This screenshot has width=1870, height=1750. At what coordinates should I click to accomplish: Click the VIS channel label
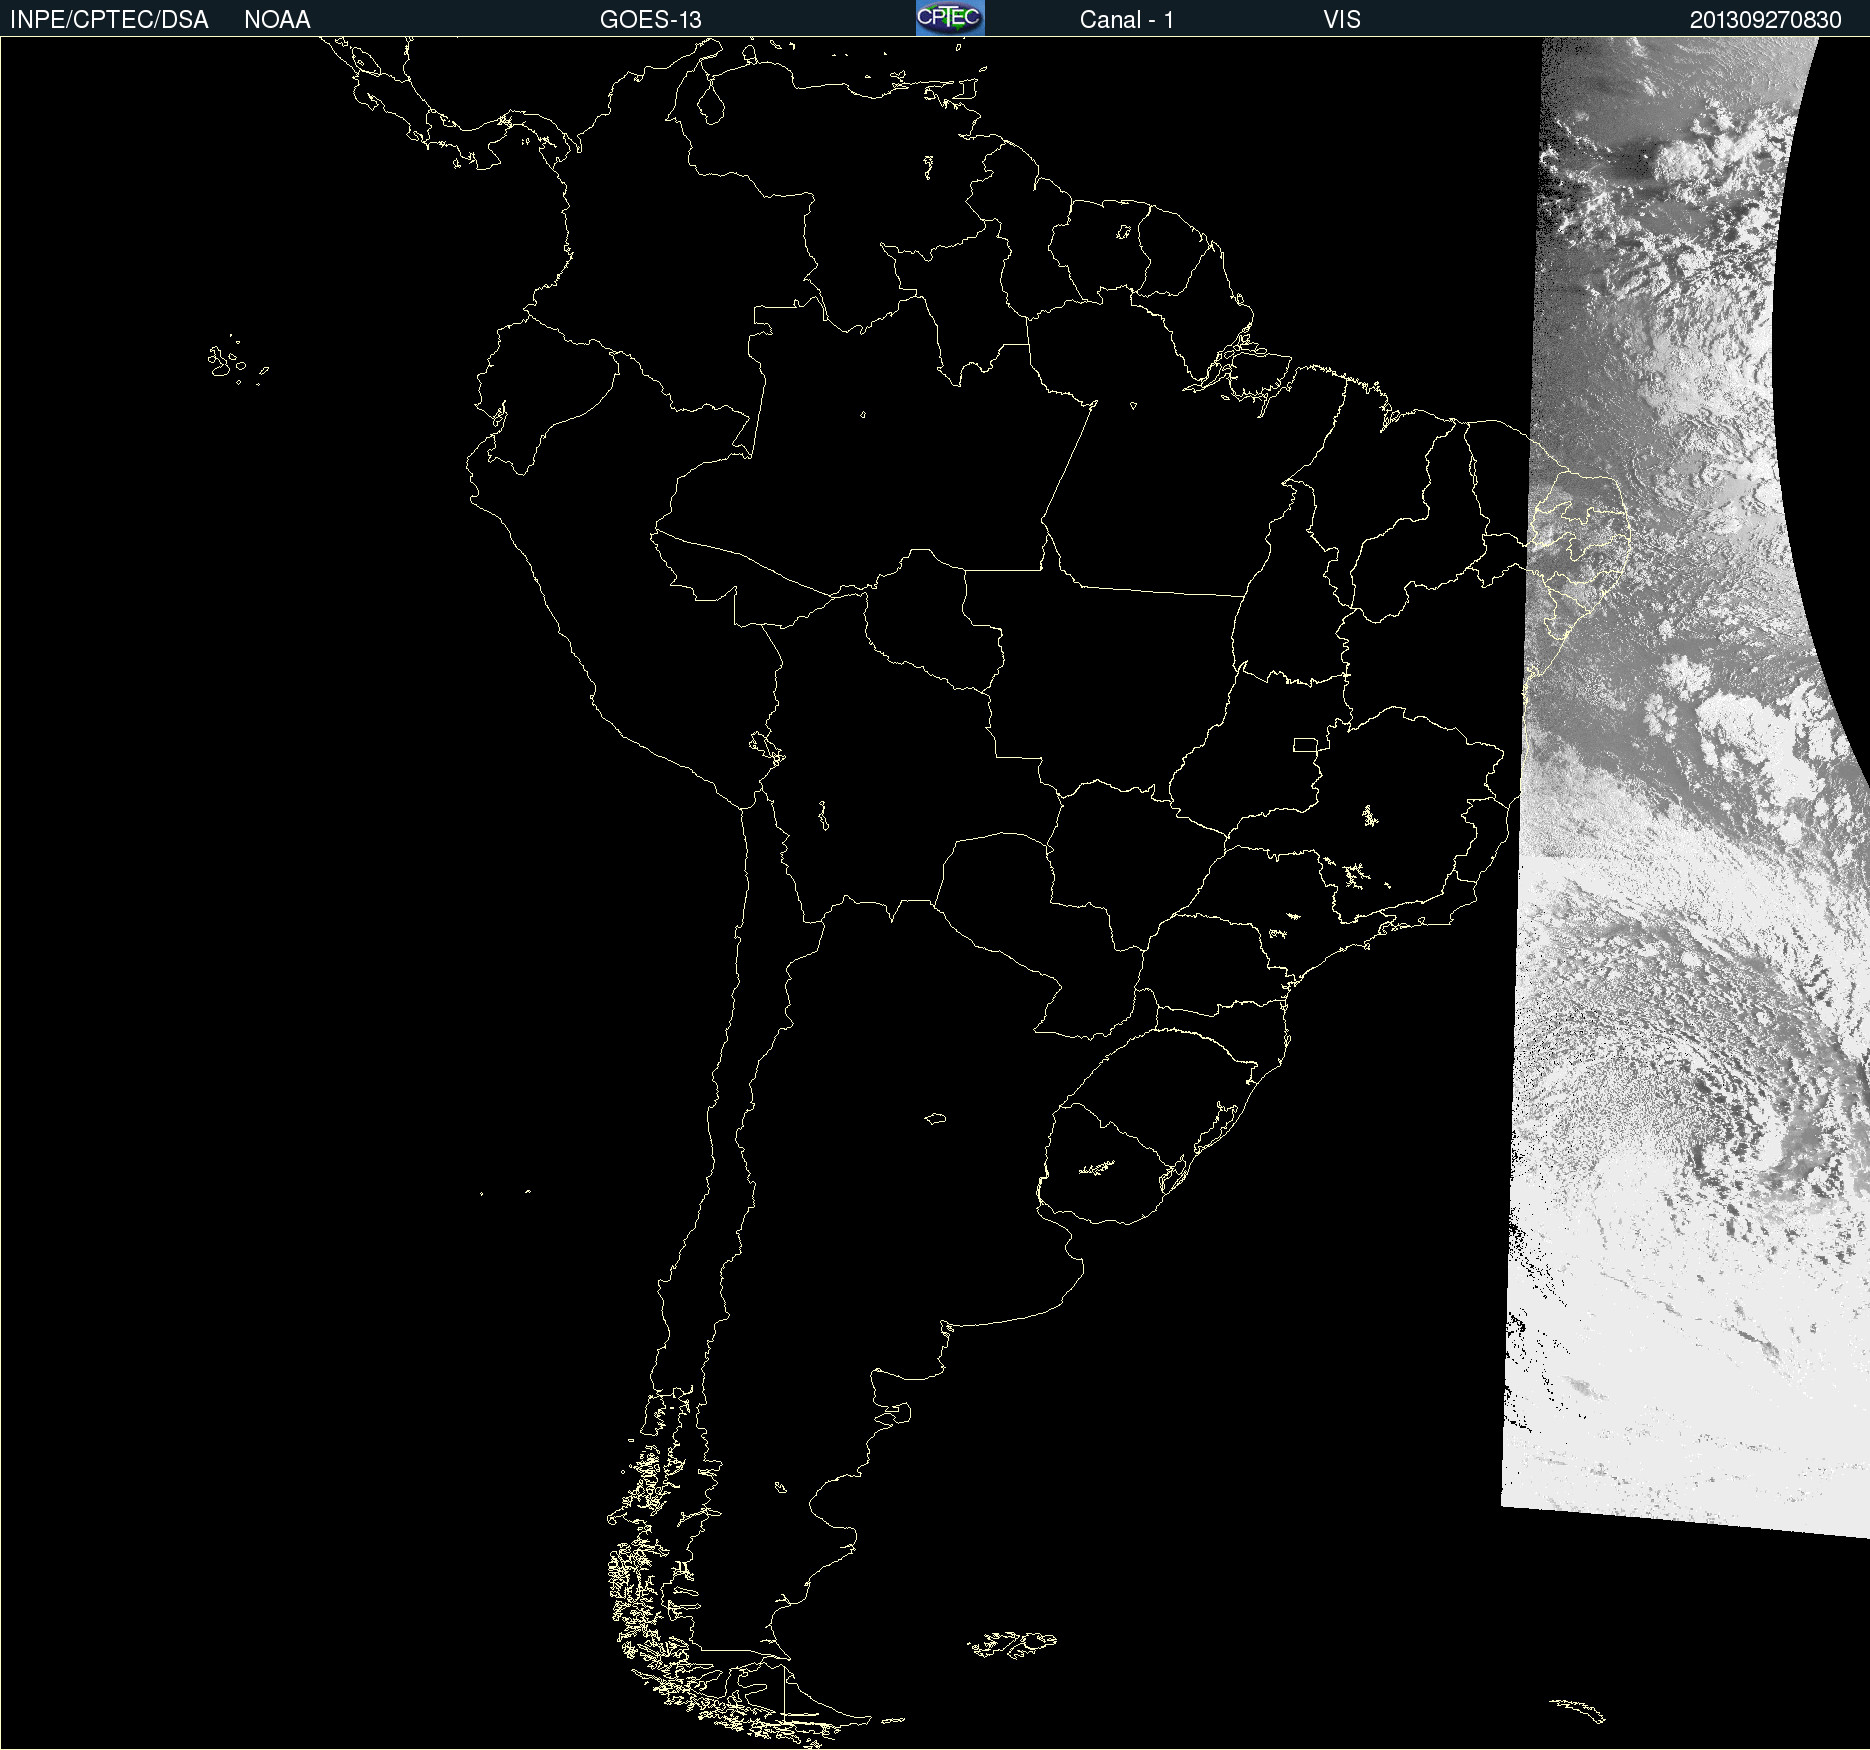(x=1342, y=20)
